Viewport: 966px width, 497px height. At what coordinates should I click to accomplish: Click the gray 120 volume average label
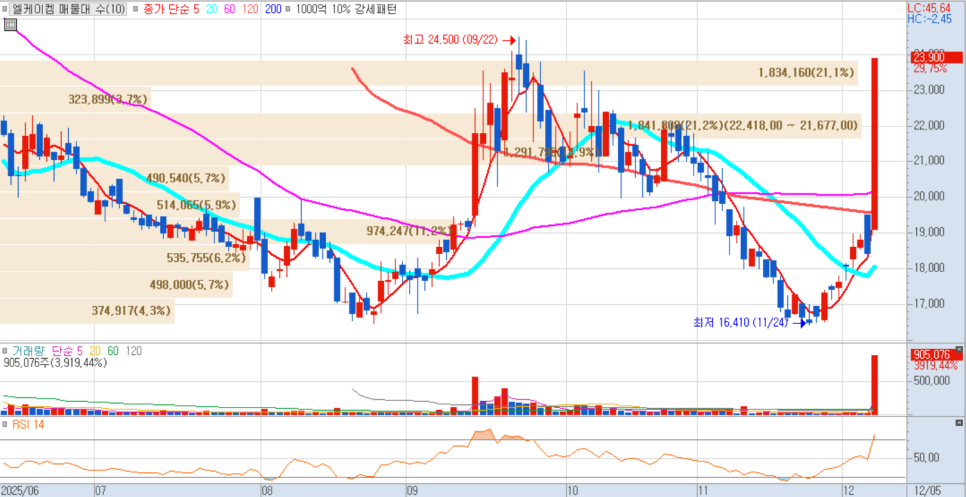134,351
